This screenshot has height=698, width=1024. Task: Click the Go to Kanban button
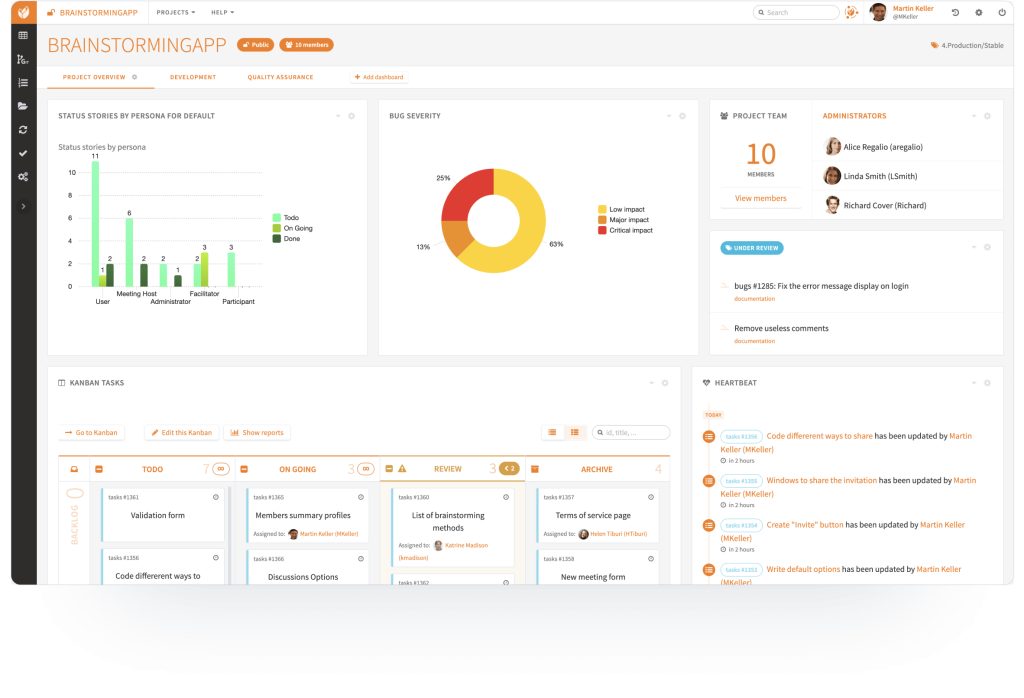pos(91,432)
